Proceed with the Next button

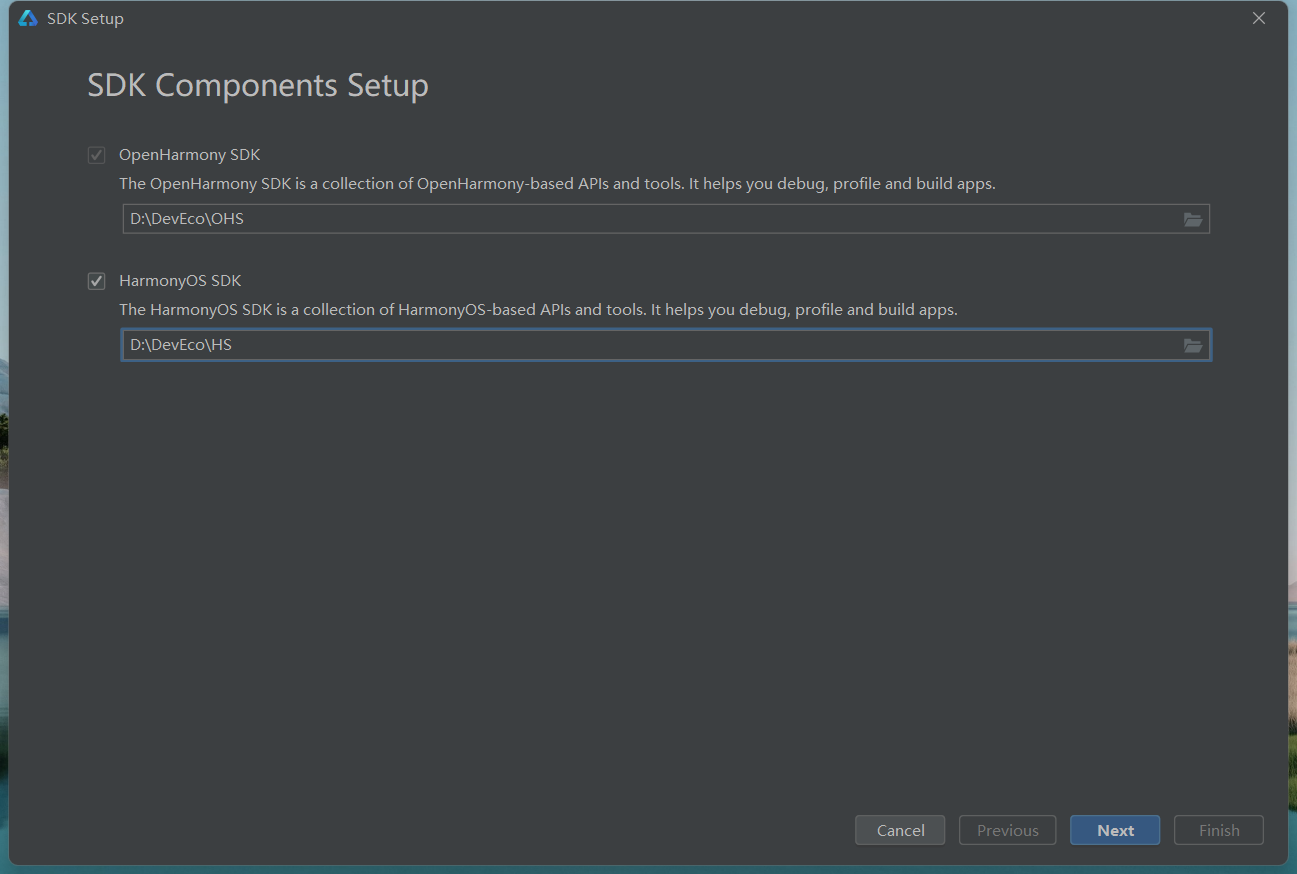pyautogui.click(x=1115, y=830)
